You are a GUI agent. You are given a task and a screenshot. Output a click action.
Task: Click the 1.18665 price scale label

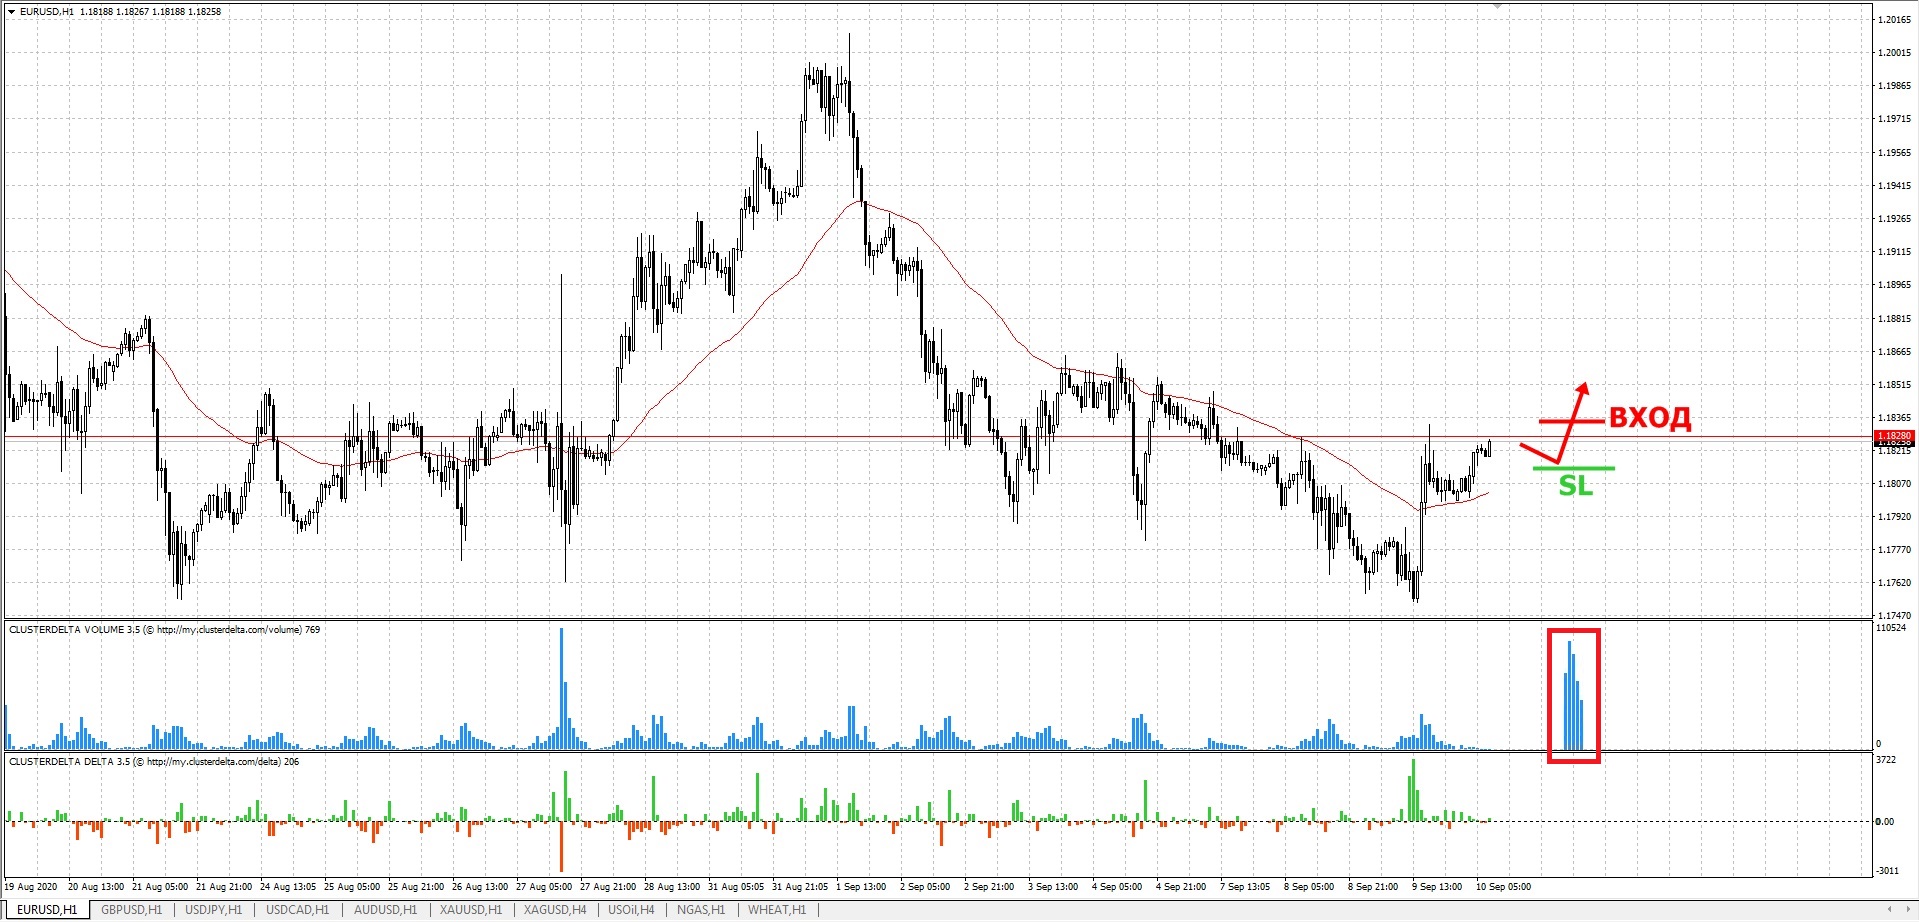tap(1894, 352)
